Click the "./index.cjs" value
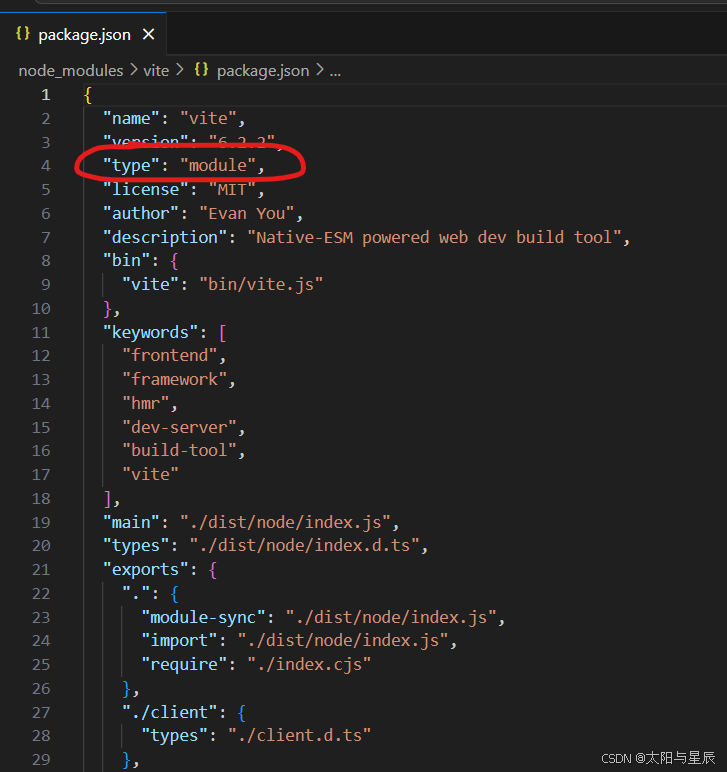 click(310, 665)
